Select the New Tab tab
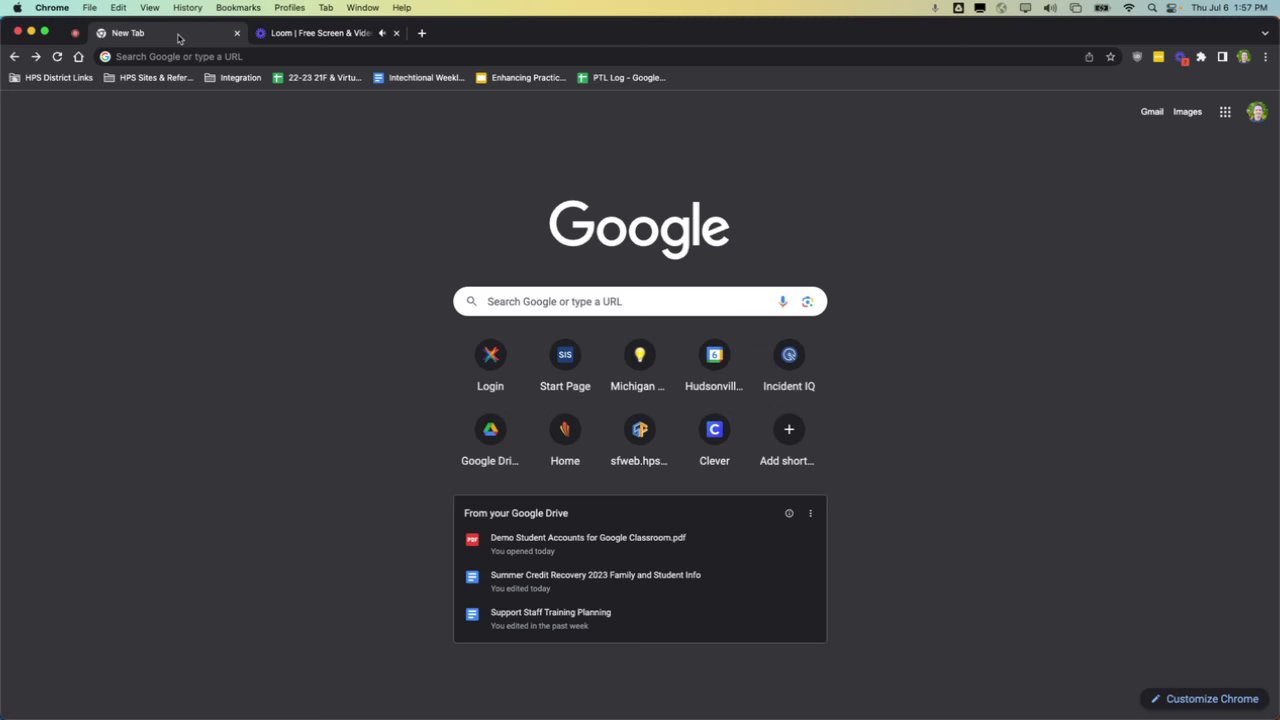The width and height of the screenshot is (1280, 720). coord(165,33)
